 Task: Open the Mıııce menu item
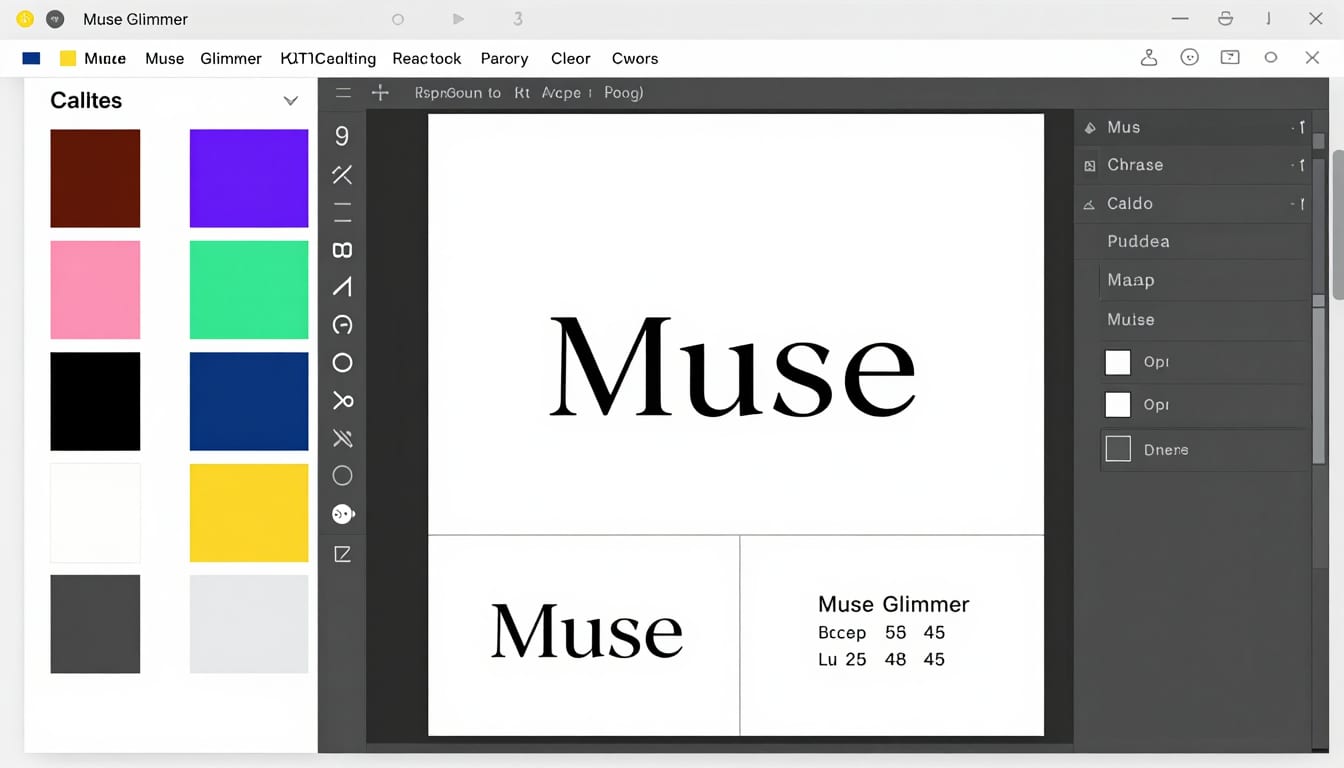pos(105,59)
